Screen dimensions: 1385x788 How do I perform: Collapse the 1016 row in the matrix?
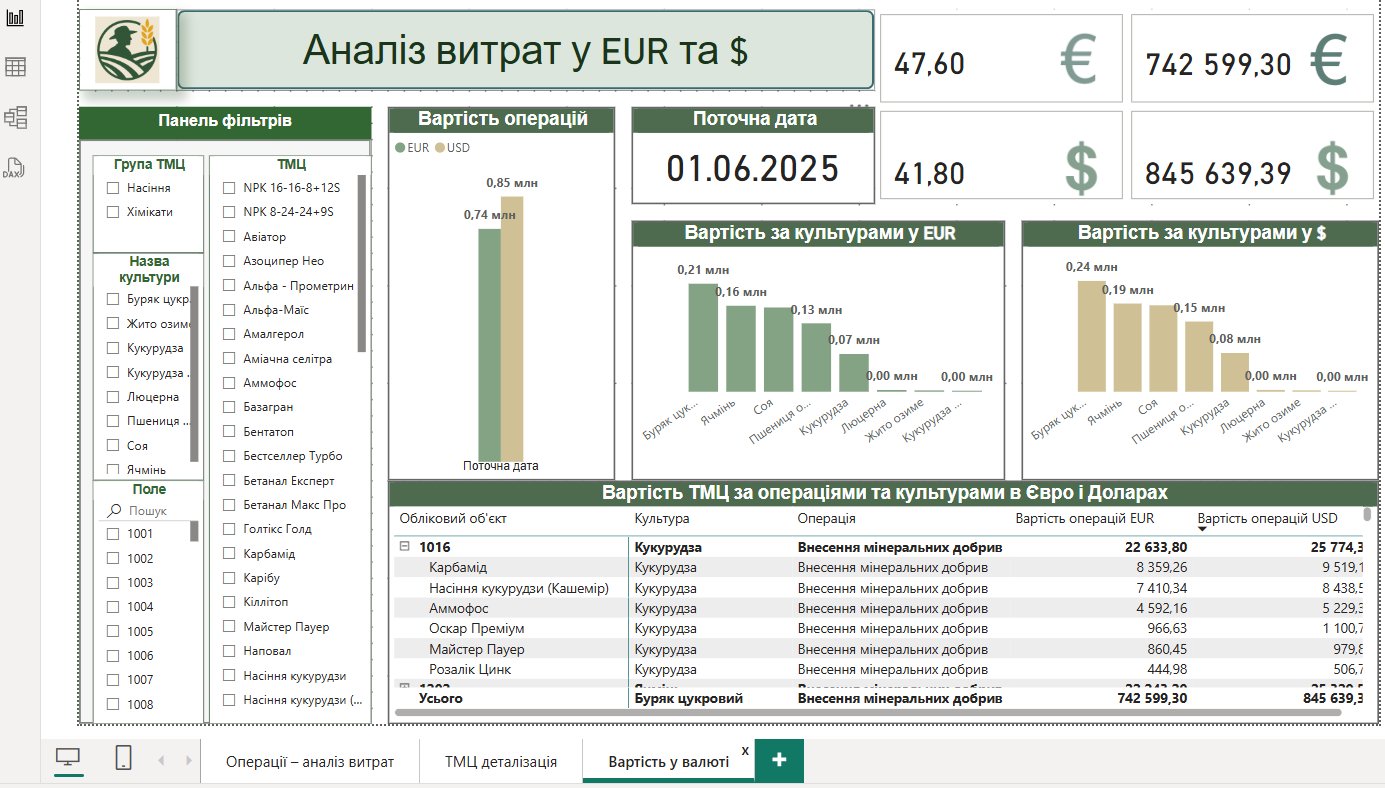tap(405, 548)
